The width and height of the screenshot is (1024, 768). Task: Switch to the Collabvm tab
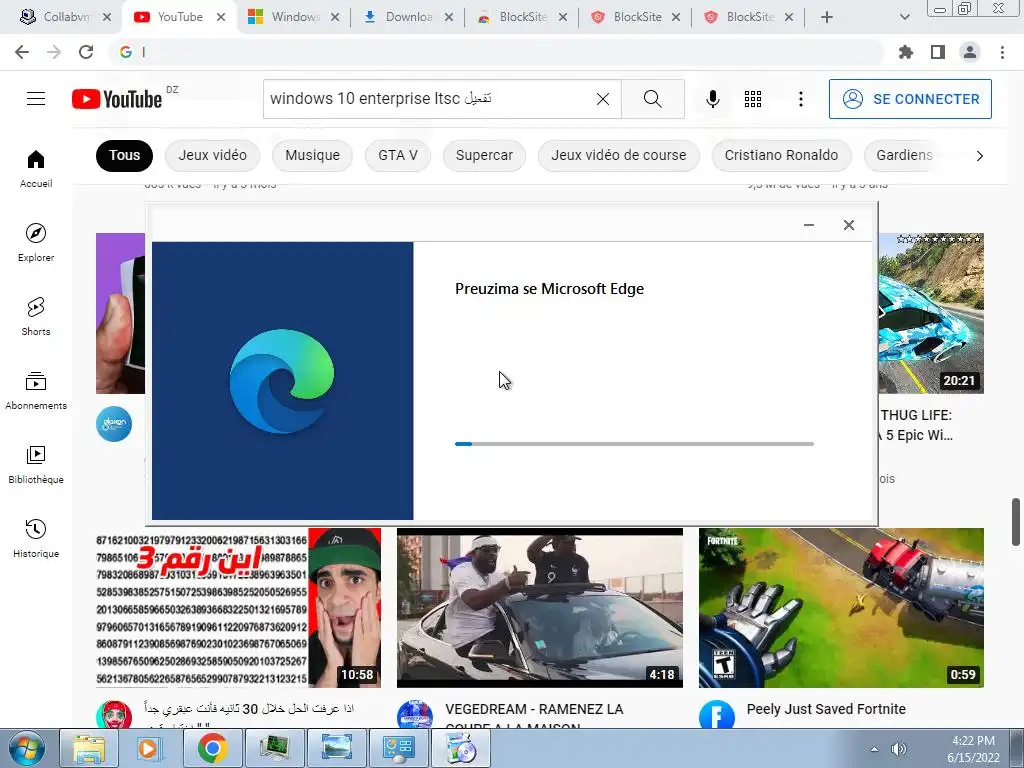67,17
